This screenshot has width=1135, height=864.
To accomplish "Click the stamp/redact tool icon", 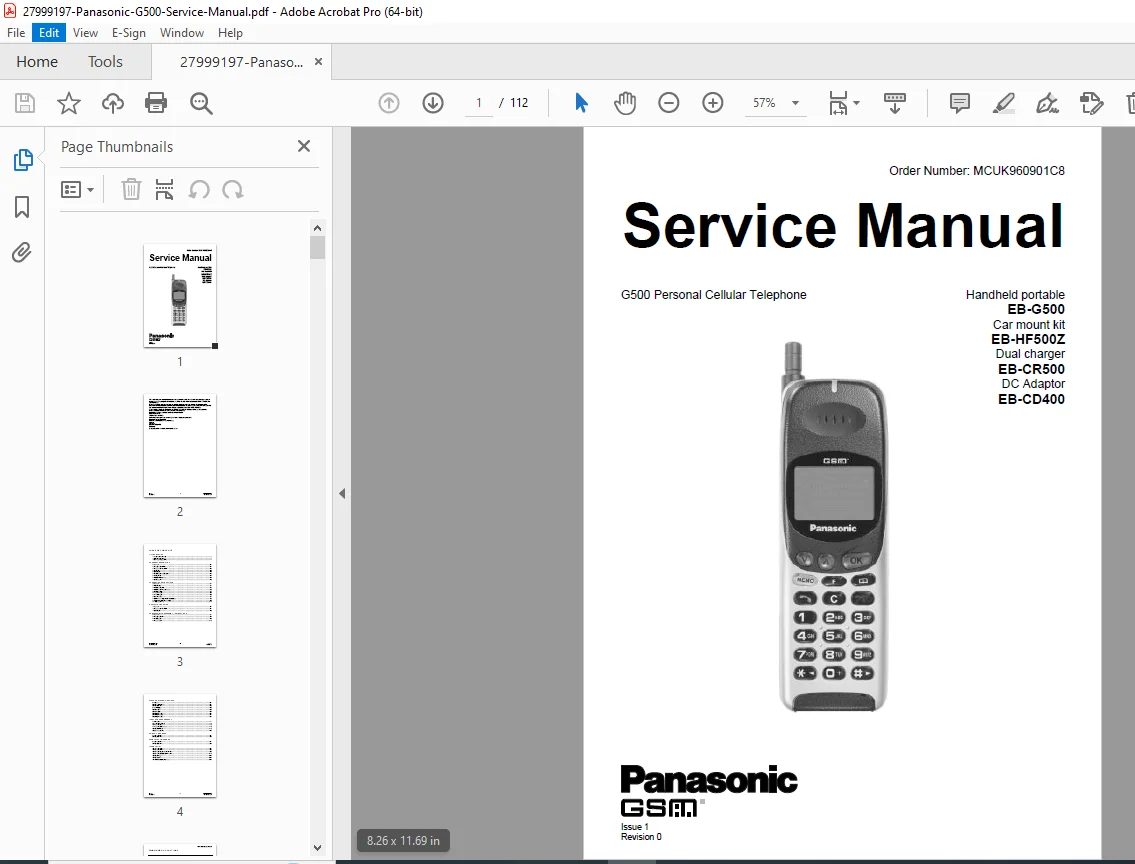I will [1091, 103].
